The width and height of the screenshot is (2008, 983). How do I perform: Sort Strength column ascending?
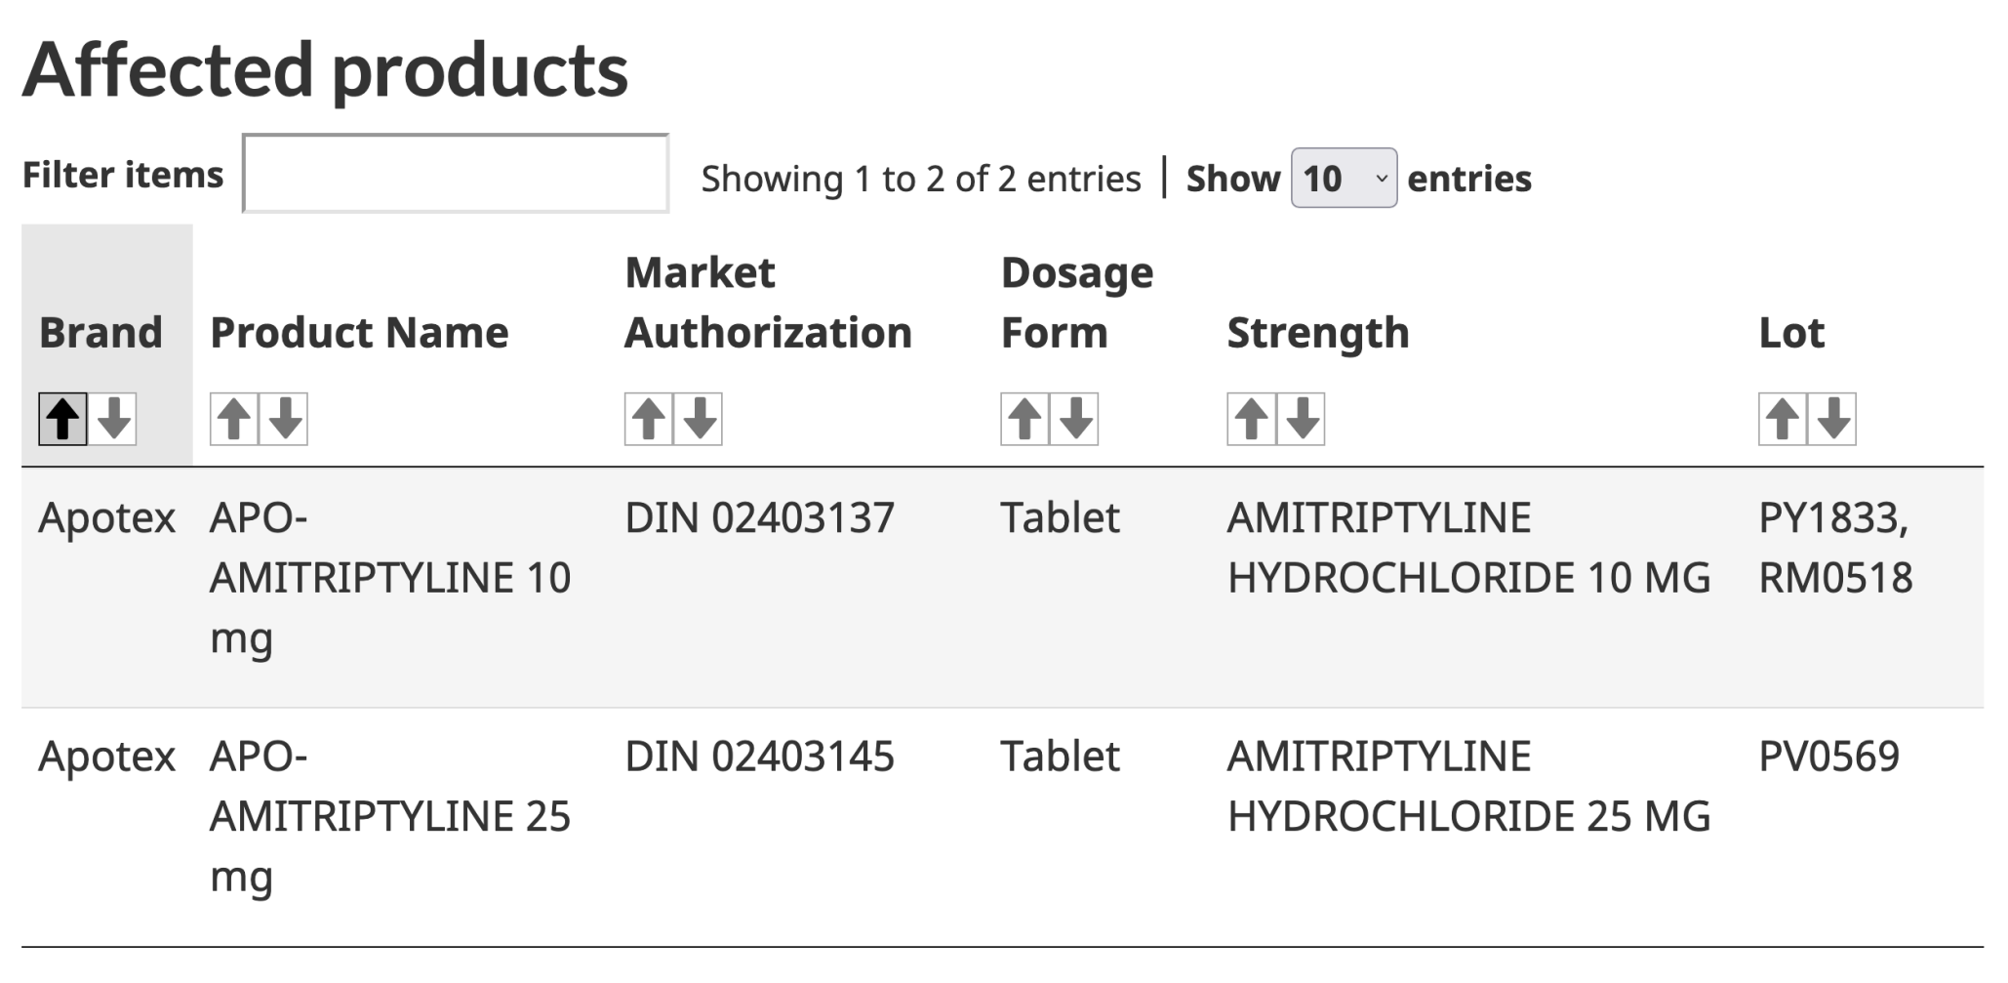coord(1251,418)
